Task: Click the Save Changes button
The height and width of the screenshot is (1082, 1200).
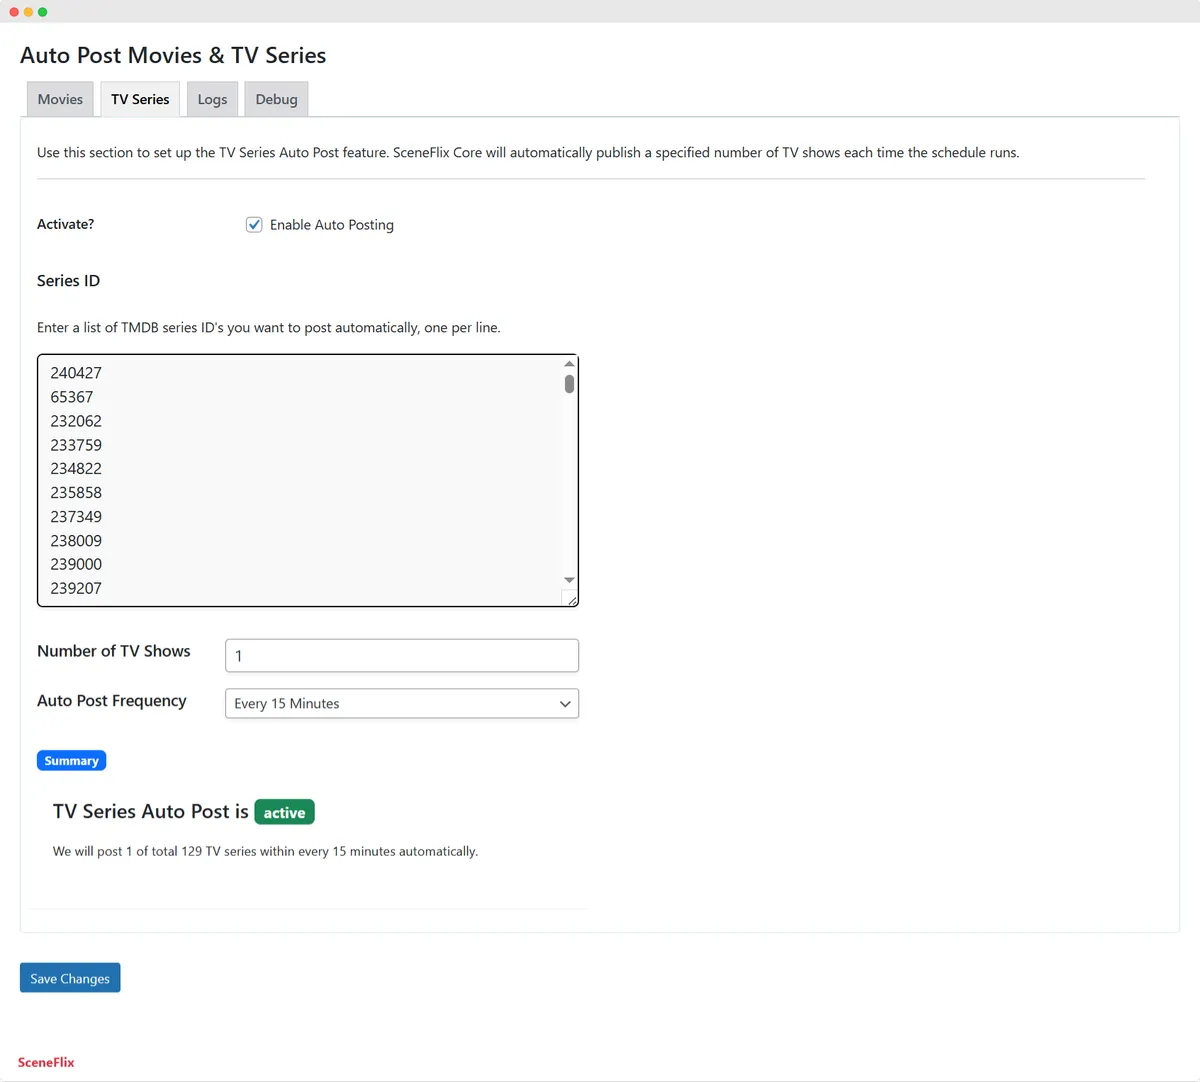Action: pyautogui.click(x=70, y=978)
